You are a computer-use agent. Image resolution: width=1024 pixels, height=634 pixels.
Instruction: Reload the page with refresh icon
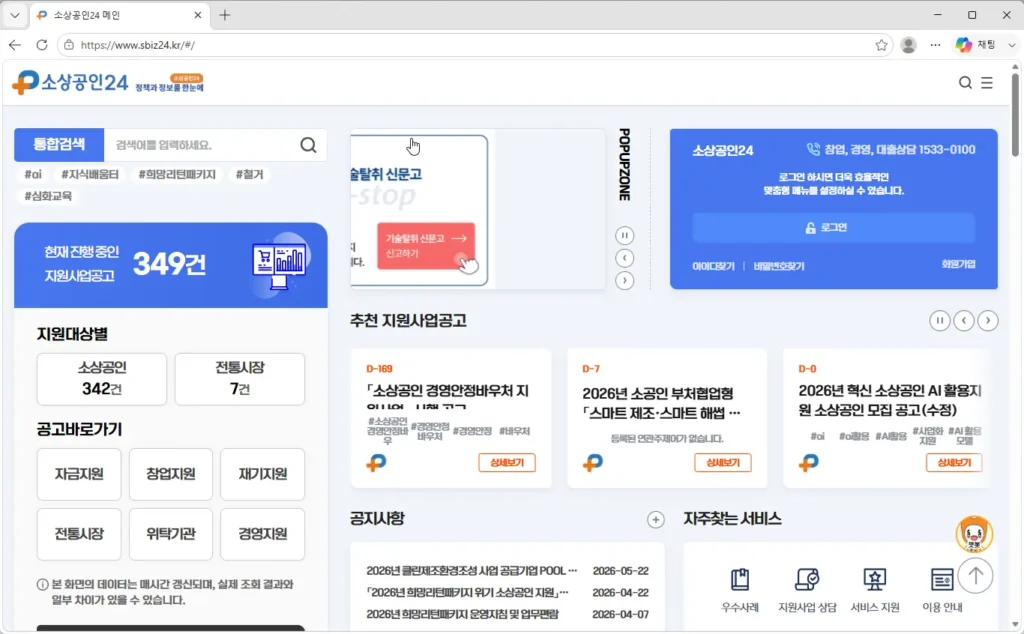point(42,45)
